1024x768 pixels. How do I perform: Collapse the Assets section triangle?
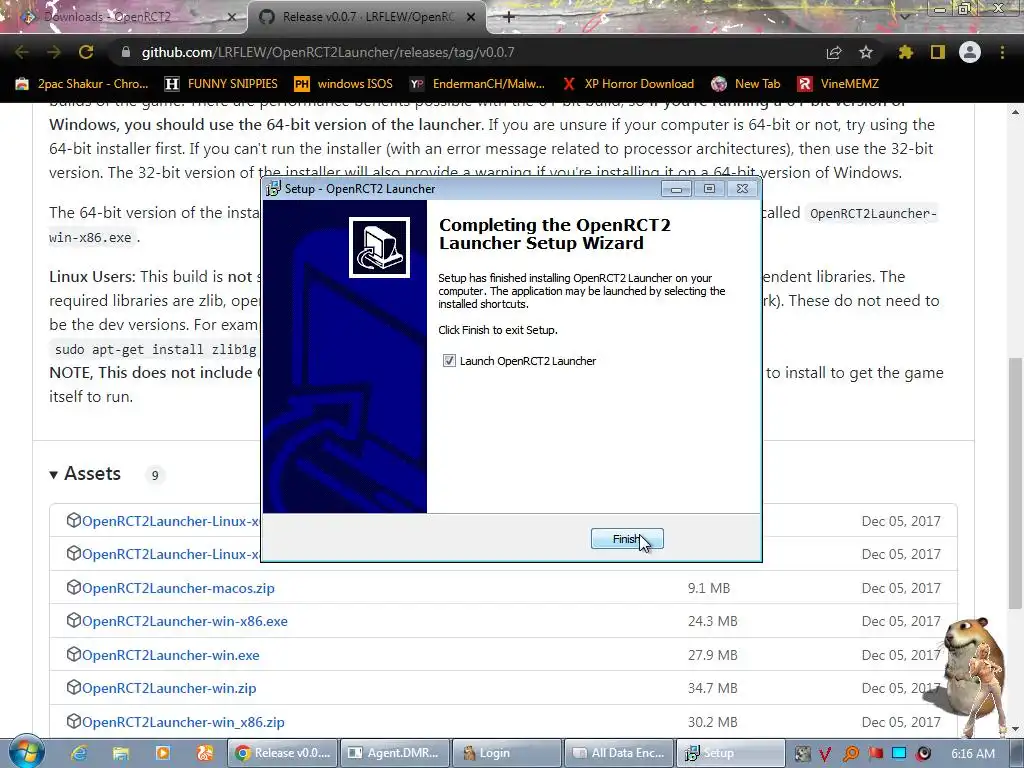tap(54, 475)
